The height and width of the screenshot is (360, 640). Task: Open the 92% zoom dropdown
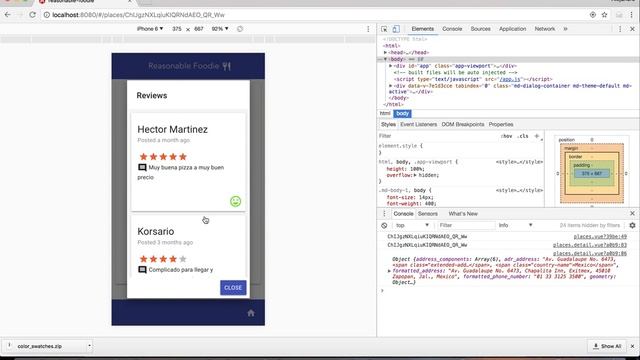pyautogui.click(x=220, y=29)
